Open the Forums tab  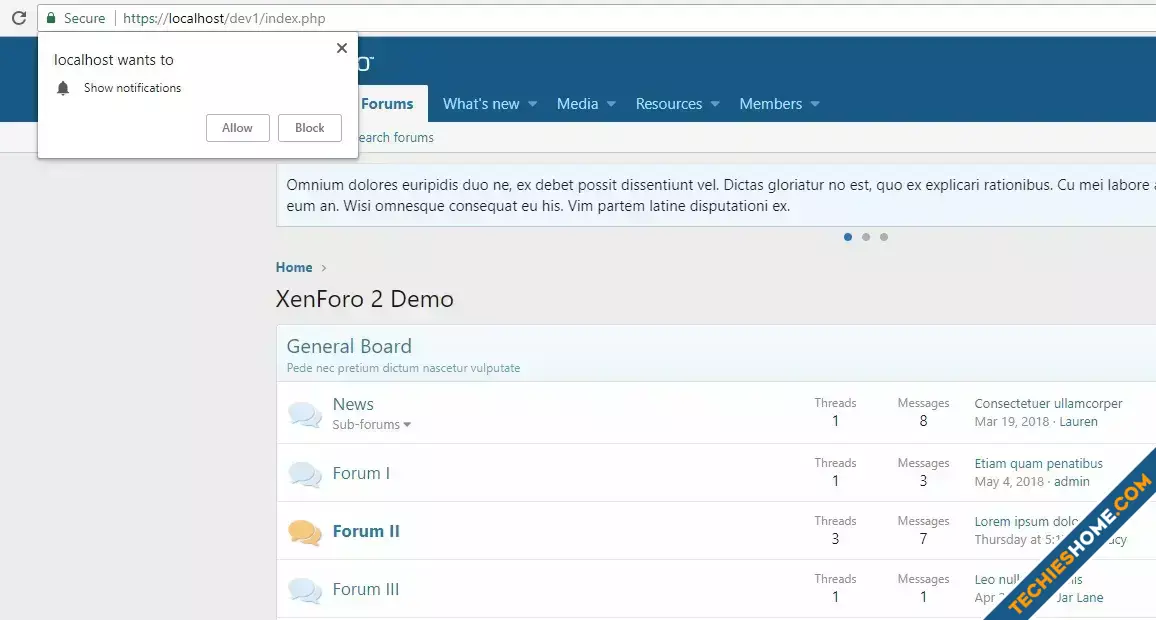[387, 104]
